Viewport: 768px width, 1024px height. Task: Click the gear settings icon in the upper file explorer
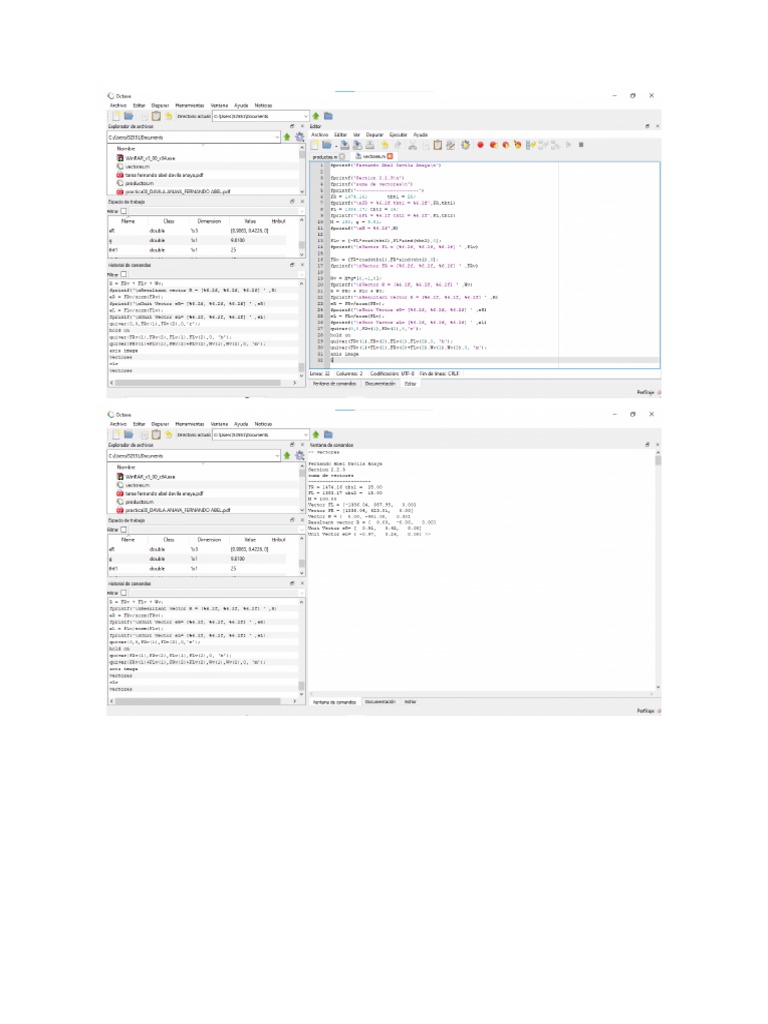pyautogui.click(x=299, y=137)
